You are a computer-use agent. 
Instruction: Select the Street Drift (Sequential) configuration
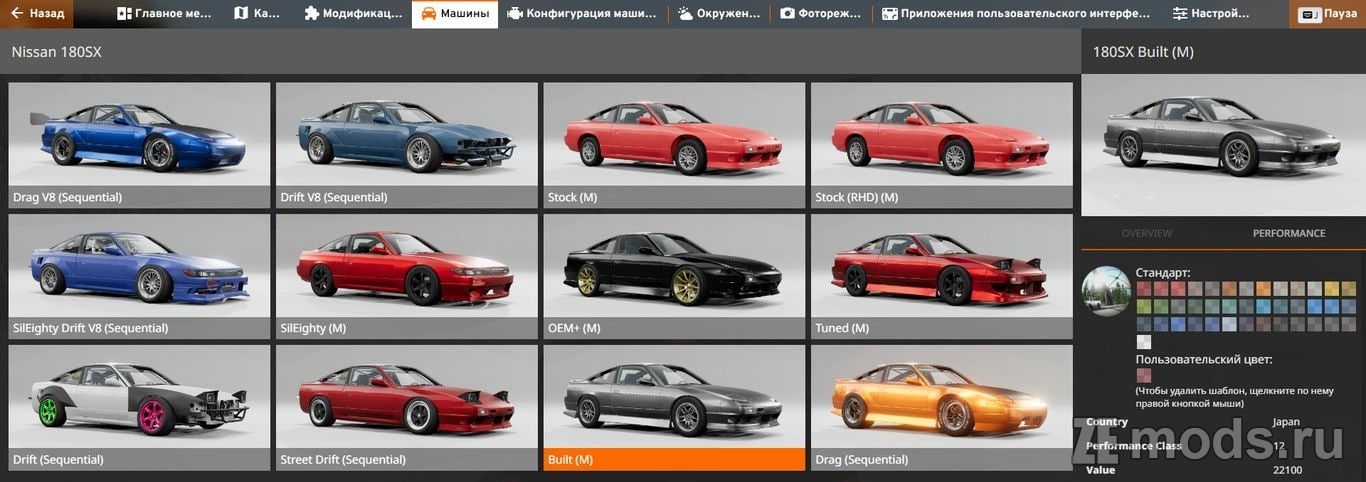click(407, 408)
